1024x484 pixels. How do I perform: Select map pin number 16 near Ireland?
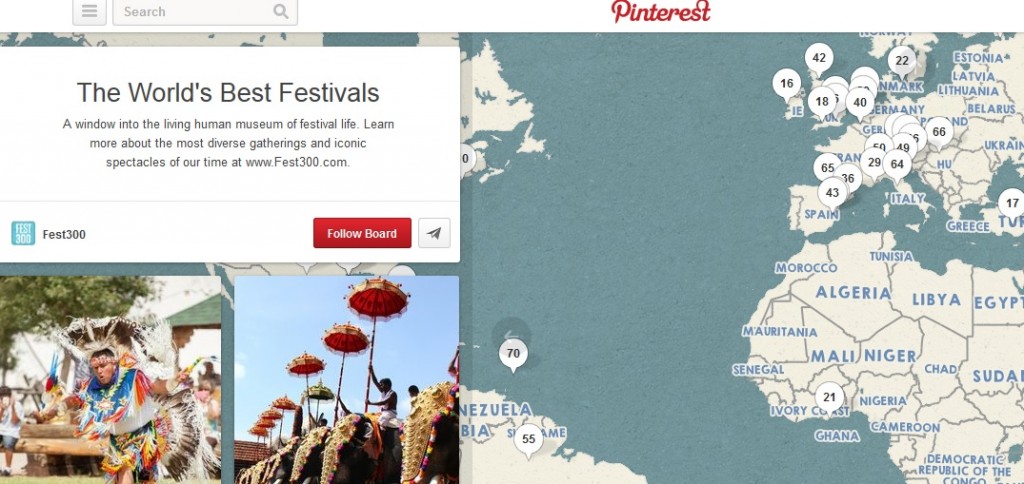tap(787, 84)
